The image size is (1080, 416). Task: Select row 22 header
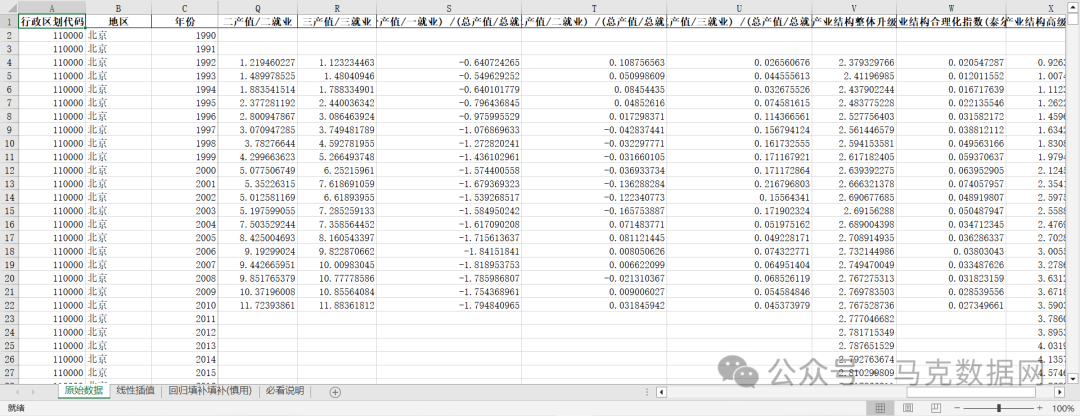pyautogui.click(x=8, y=305)
